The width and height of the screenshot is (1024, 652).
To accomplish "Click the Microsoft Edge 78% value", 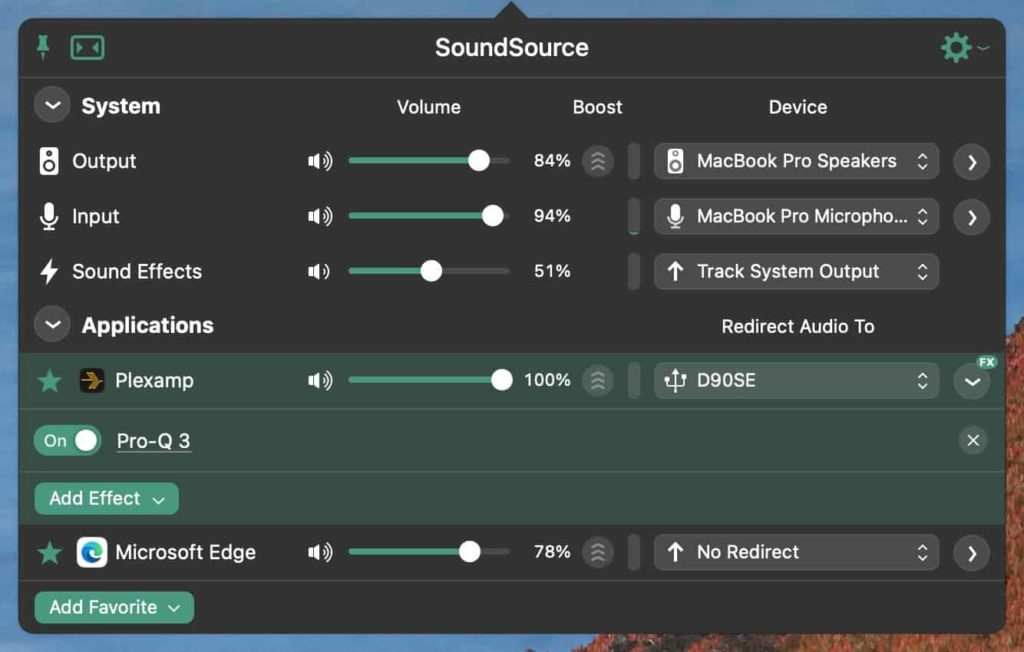I will coord(552,553).
